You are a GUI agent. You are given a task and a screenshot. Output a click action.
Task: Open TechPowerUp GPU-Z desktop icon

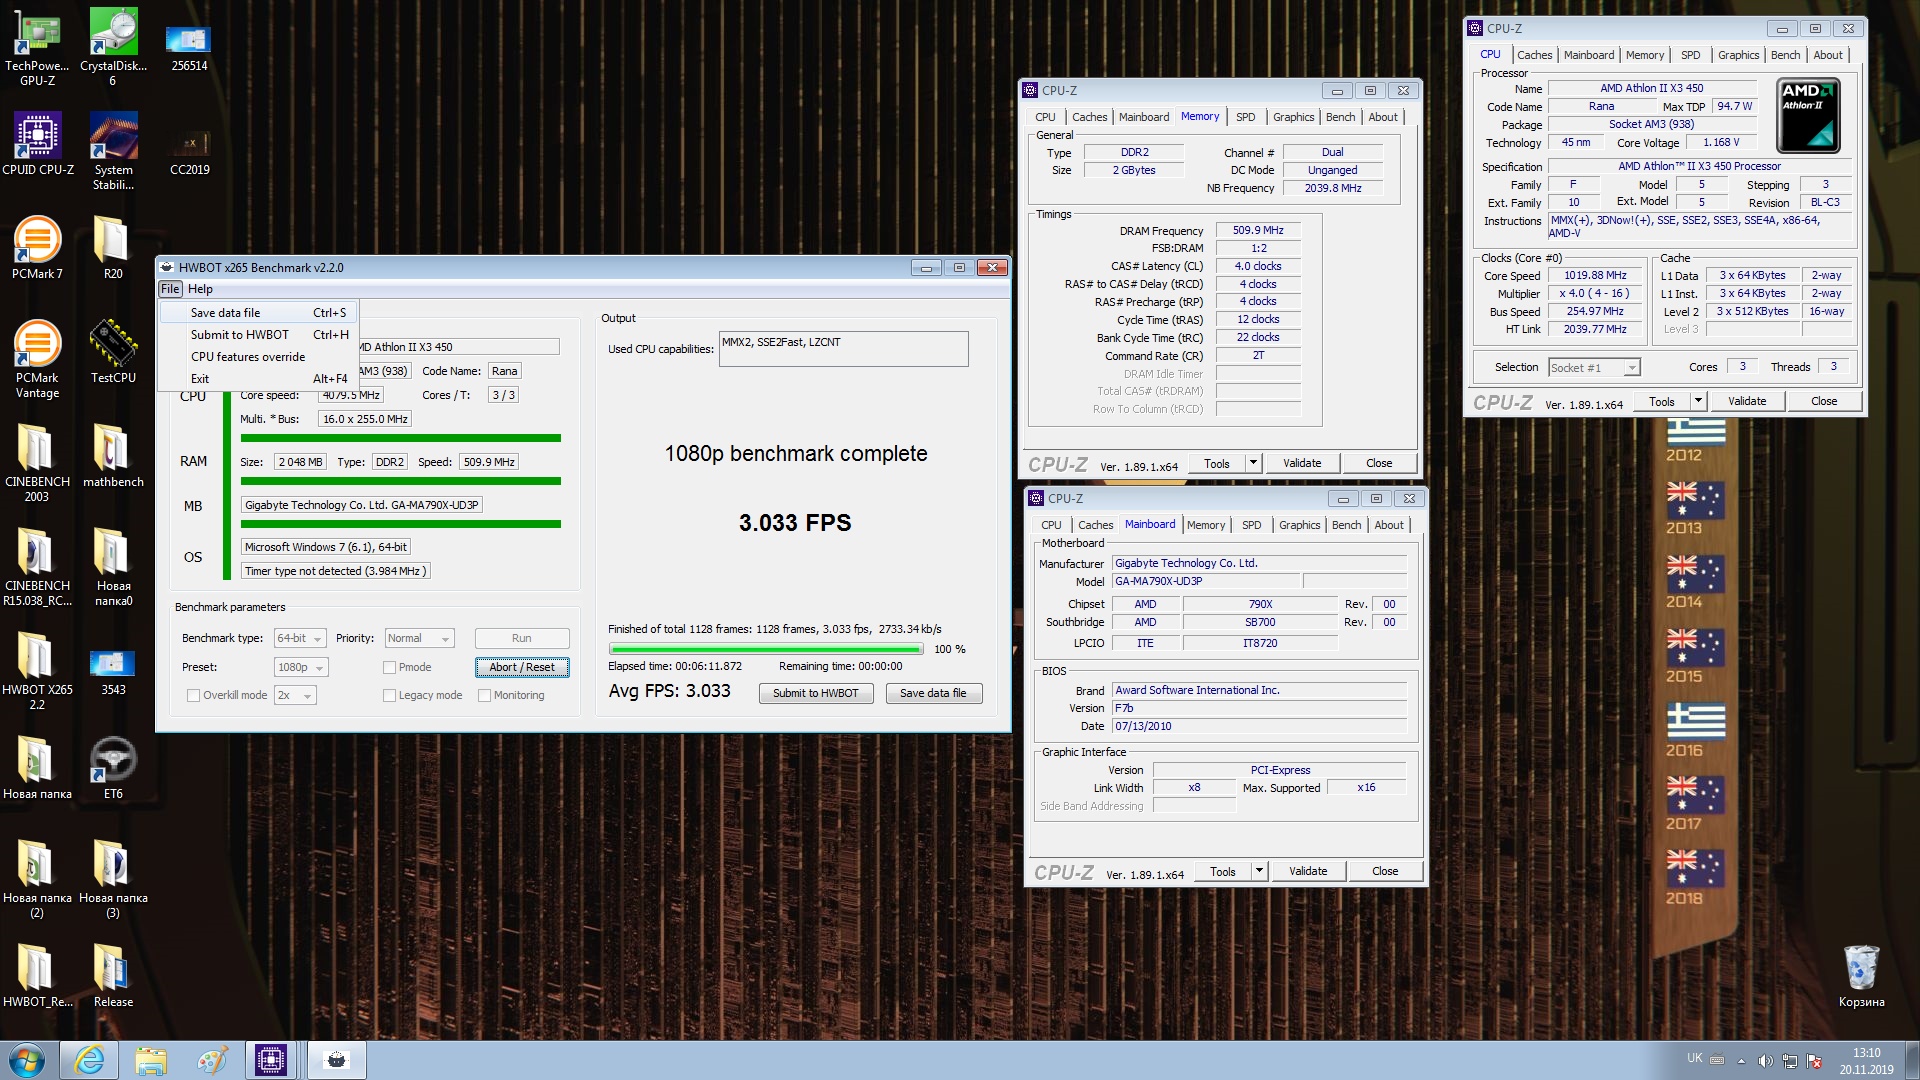37,47
